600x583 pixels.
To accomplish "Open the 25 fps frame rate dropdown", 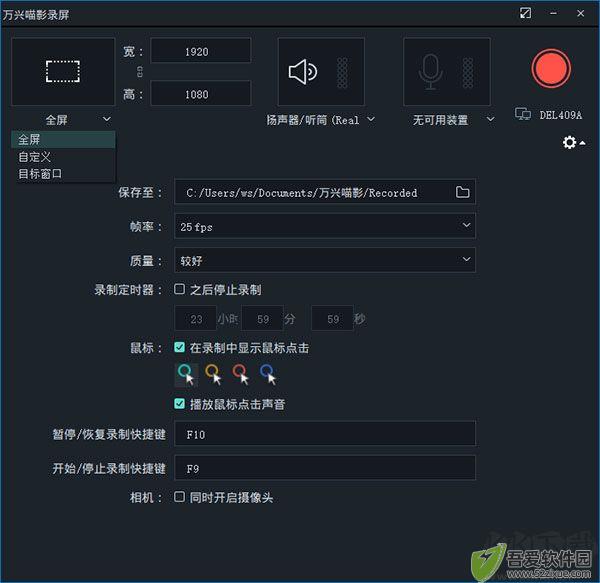I will pos(325,226).
